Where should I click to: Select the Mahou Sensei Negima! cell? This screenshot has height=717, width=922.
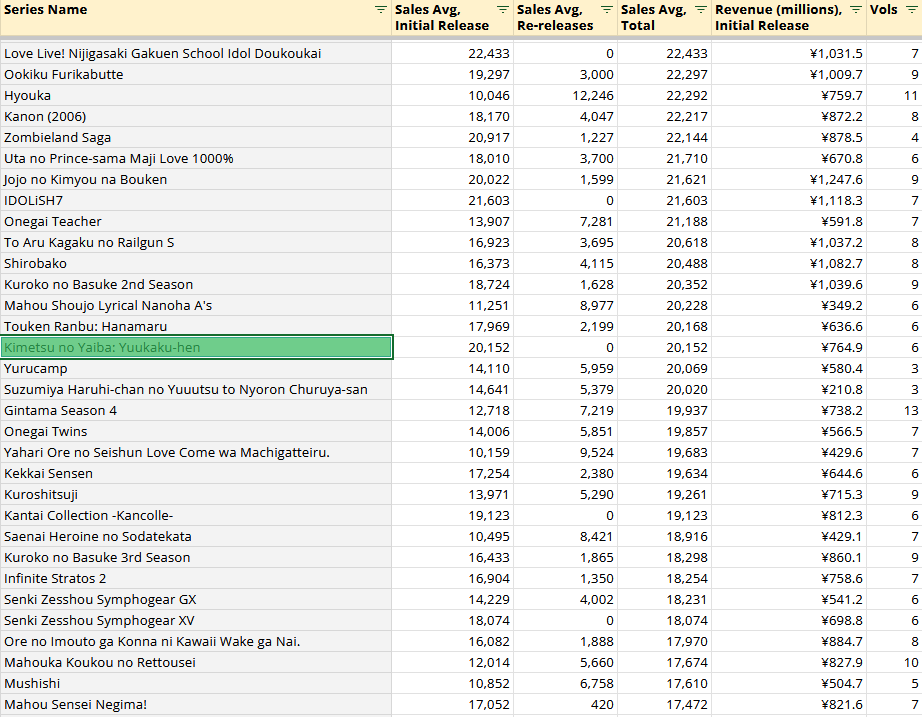[196, 705]
